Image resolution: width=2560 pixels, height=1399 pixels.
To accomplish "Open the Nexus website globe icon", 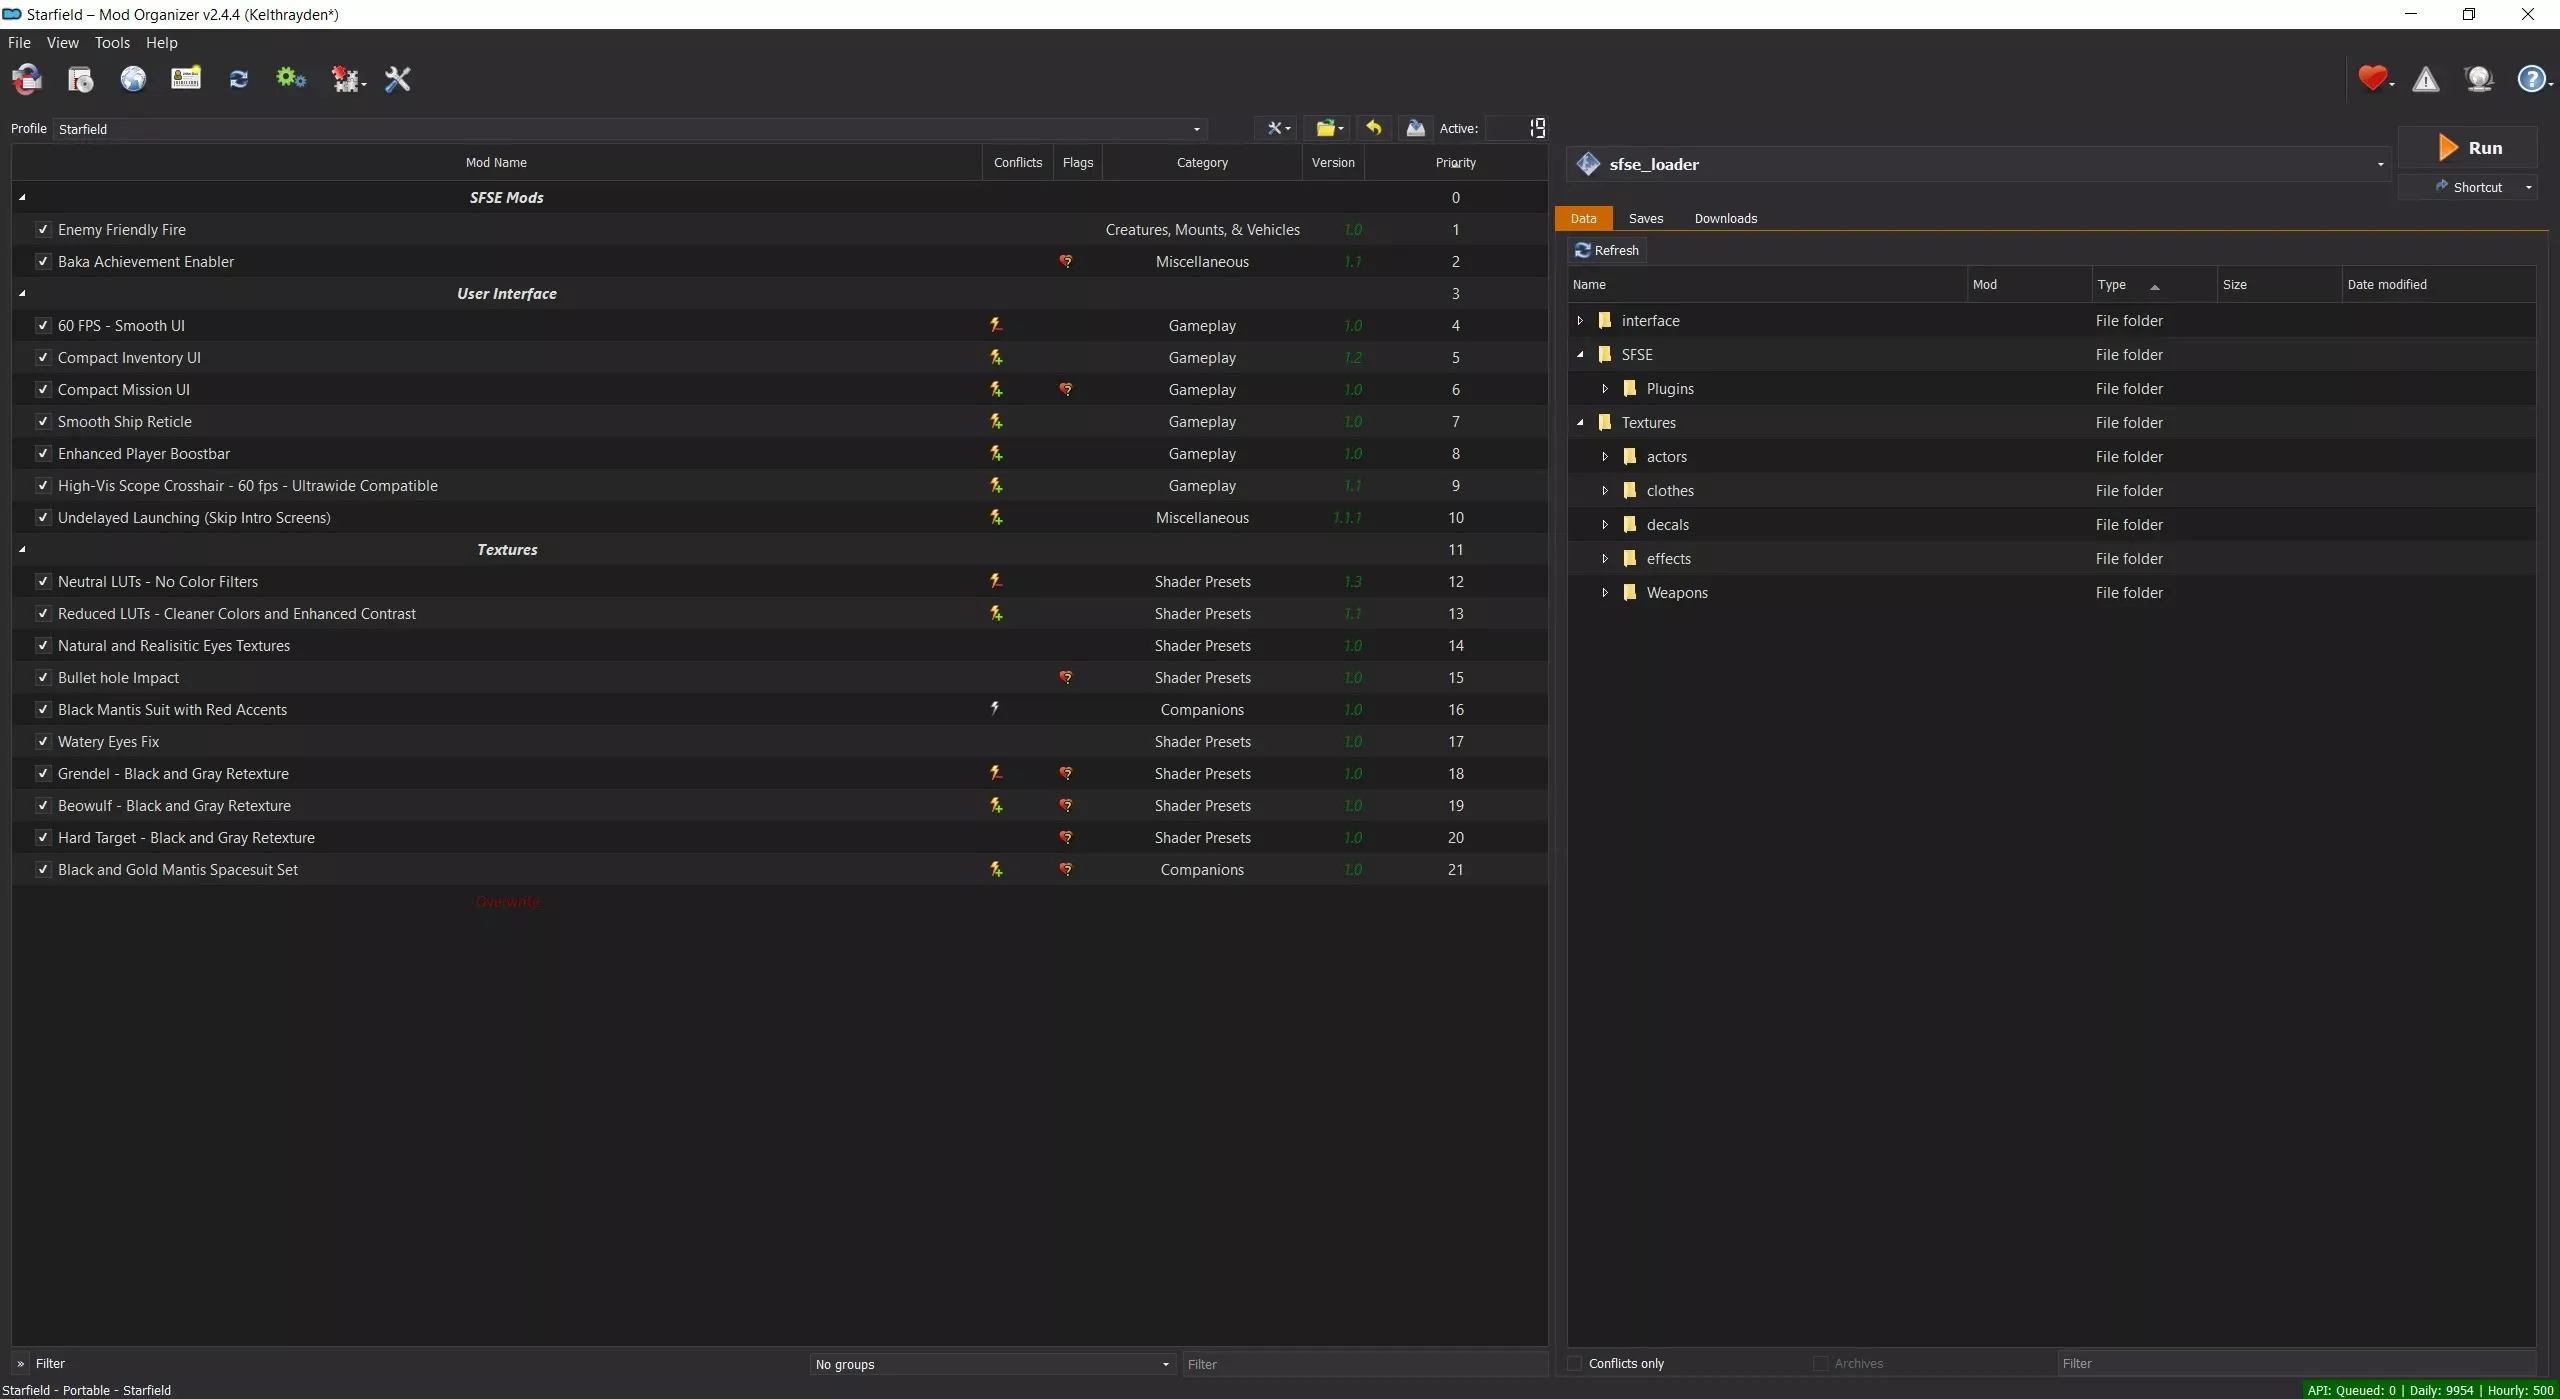I will [133, 79].
